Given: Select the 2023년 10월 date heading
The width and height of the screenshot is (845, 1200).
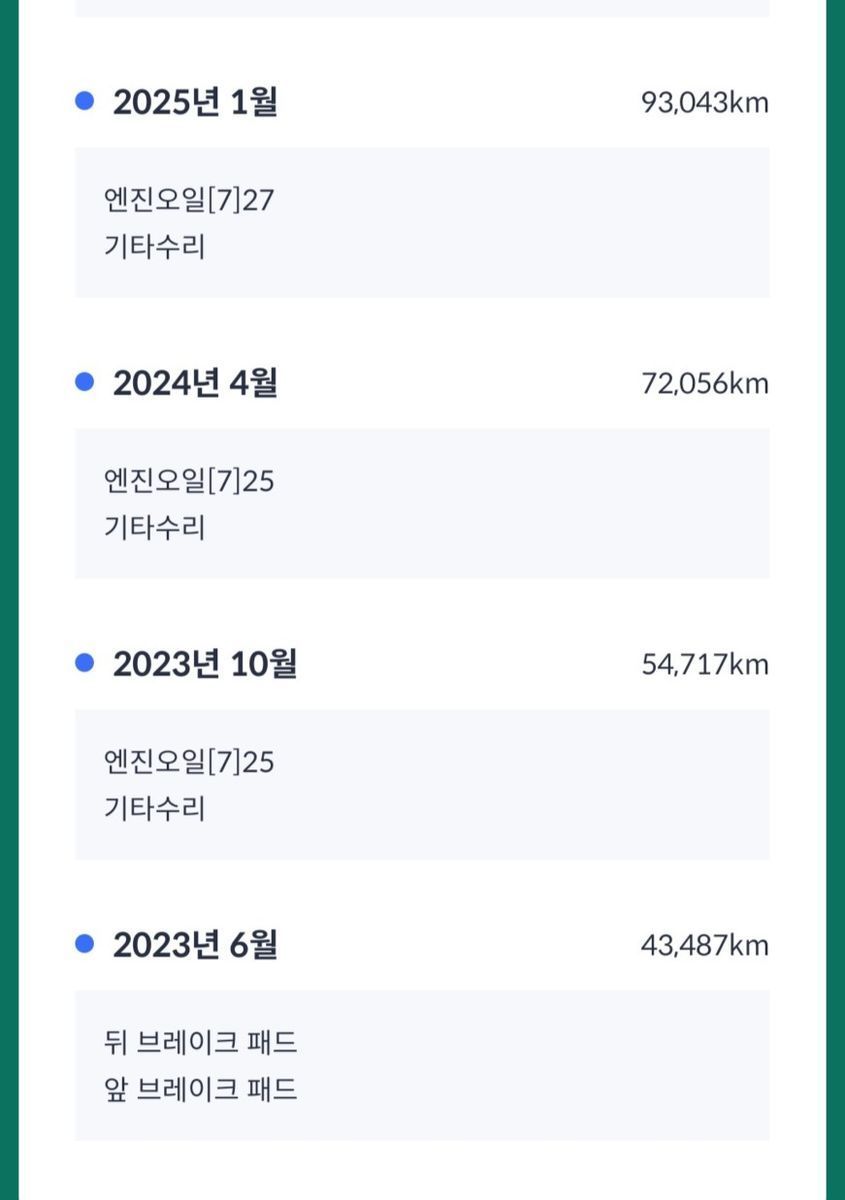Looking at the screenshot, I should (205, 664).
